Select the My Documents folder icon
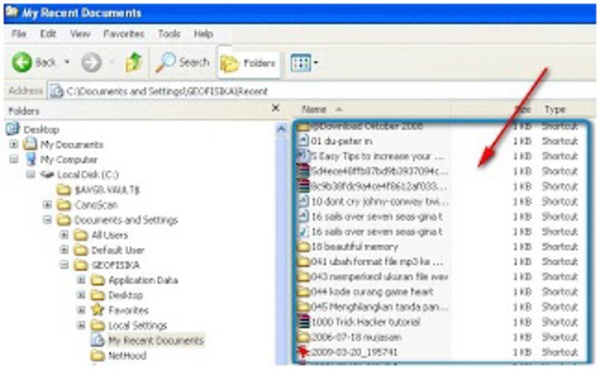The width and height of the screenshot is (600, 369). 30,144
